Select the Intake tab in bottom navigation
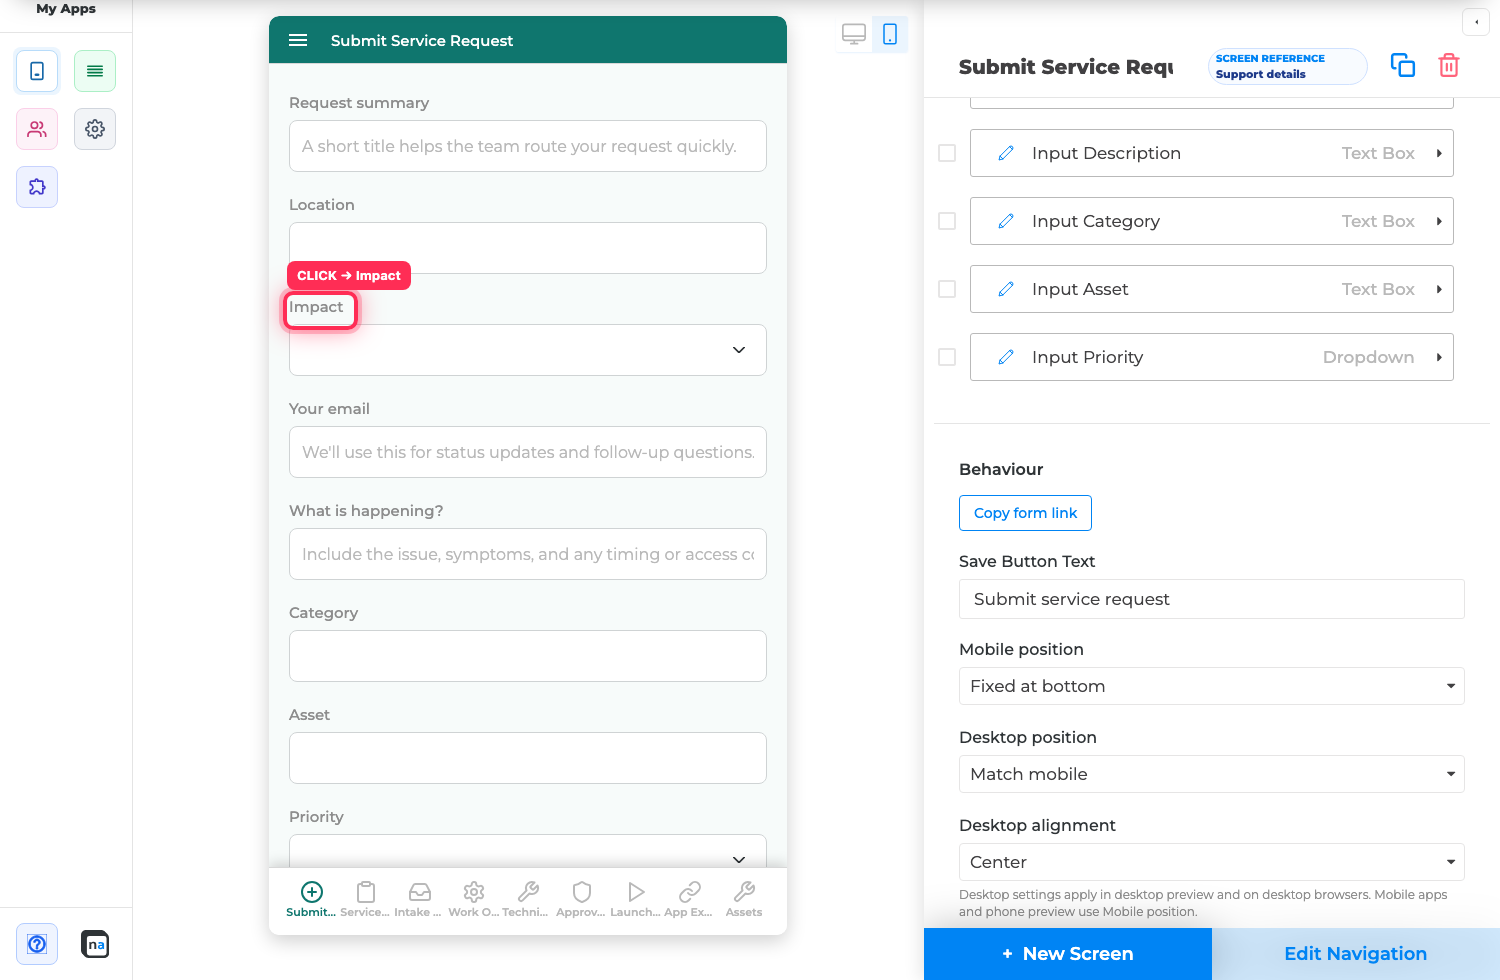The height and width of the screenshot is (980, 1500). pyautogui.click(x=419, y=899)
